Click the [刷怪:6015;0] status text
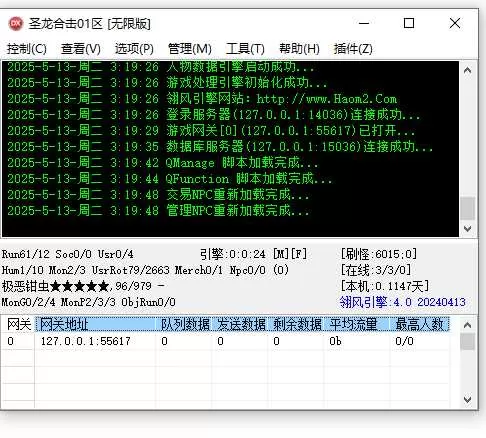 click(x=379, y=254)
